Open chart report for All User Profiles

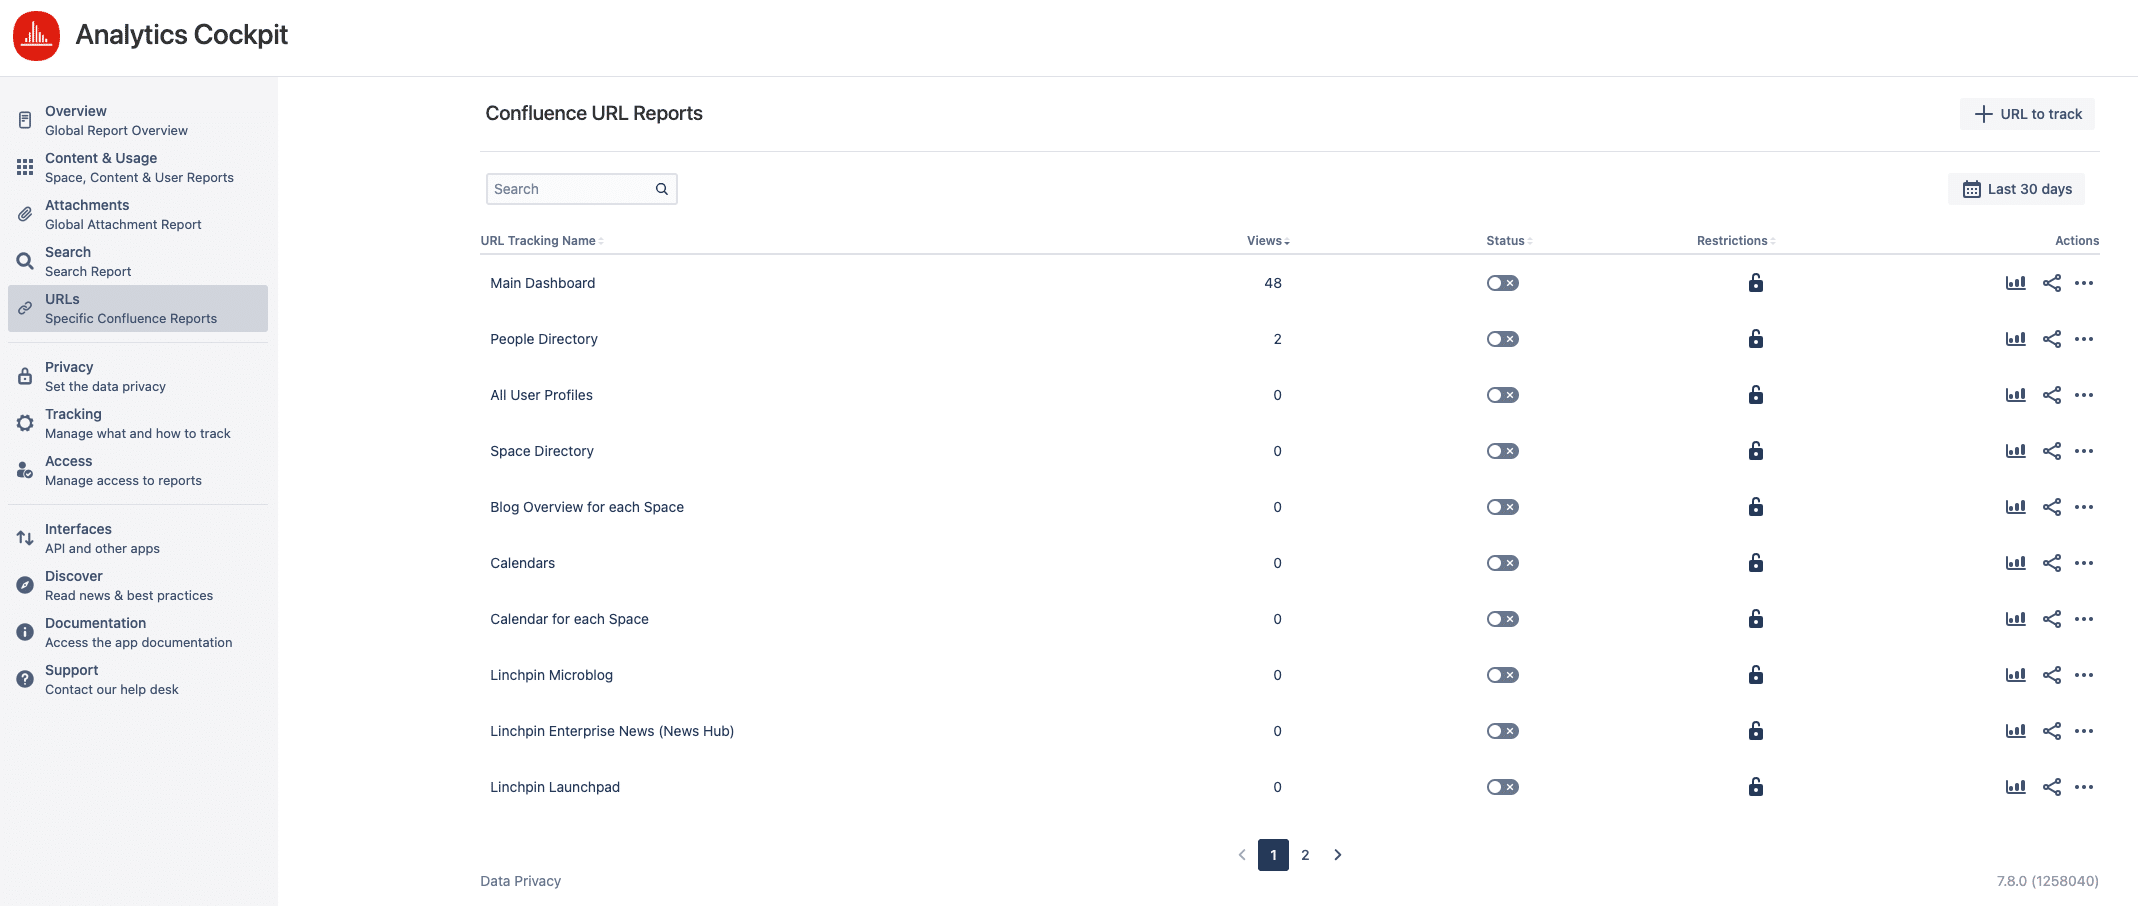pos(2016,395)
